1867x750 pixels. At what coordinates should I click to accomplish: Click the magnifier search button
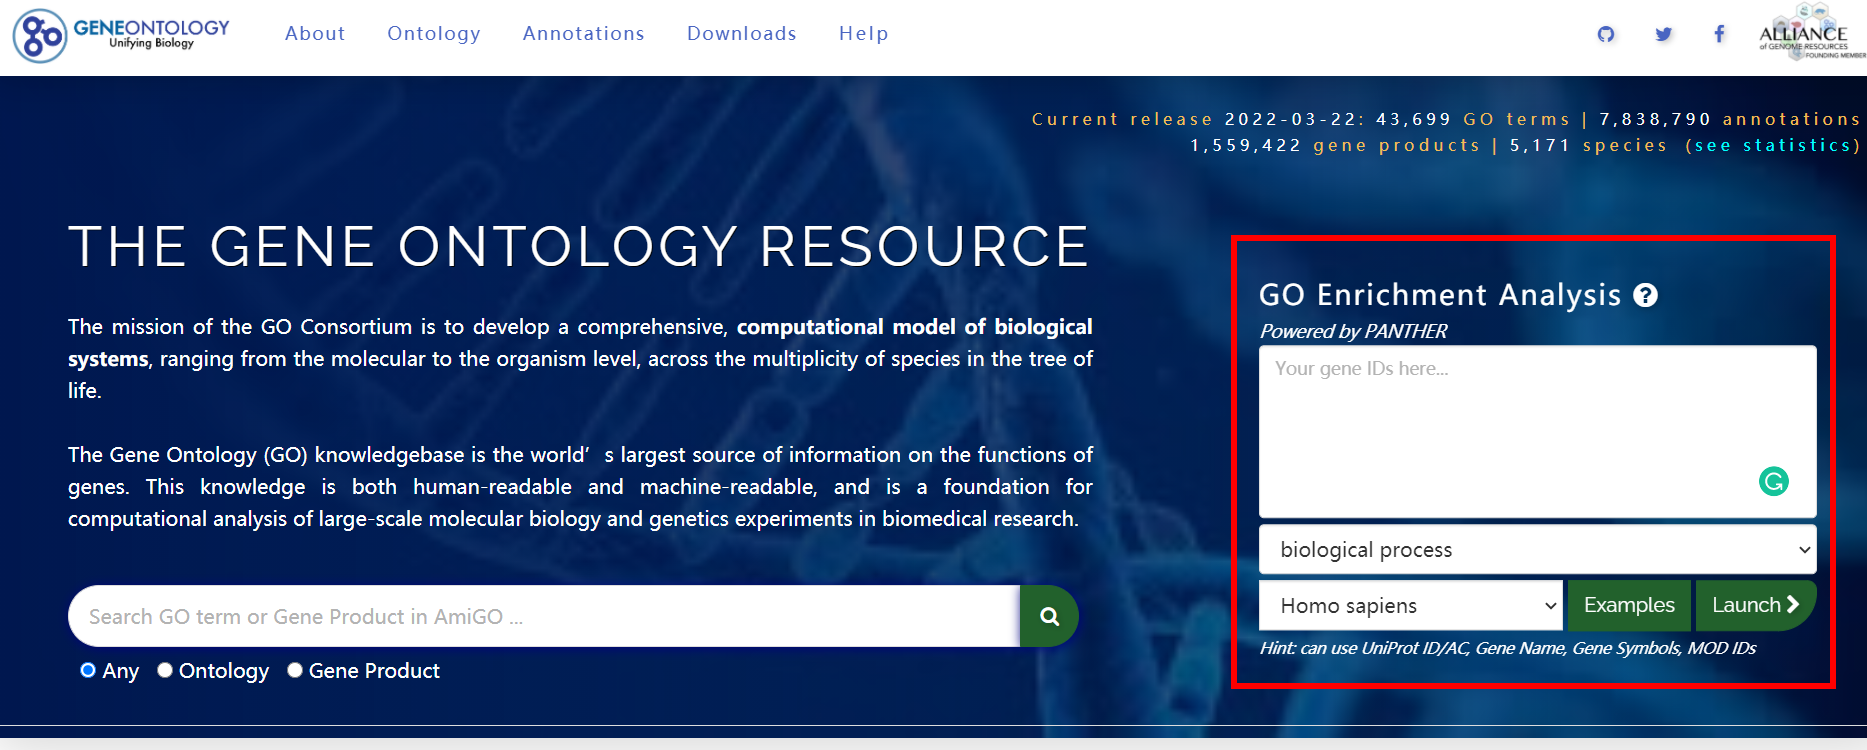[x=1049, y=616]
